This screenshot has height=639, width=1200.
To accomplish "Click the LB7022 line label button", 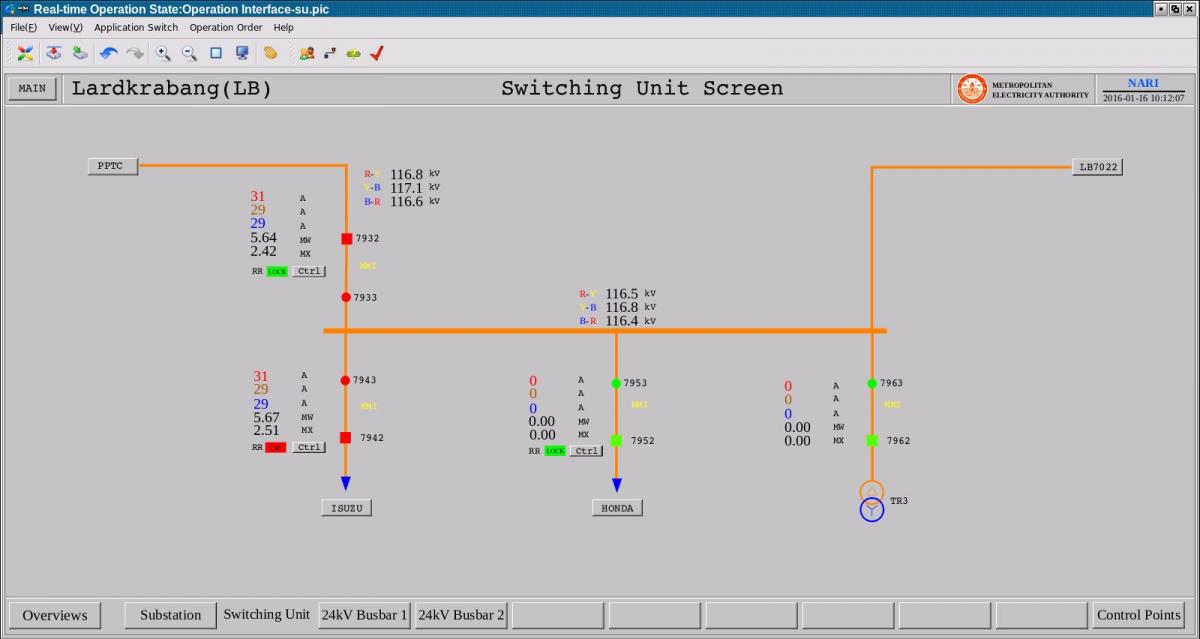I will pyautogui.click(x=1097, y=167).
